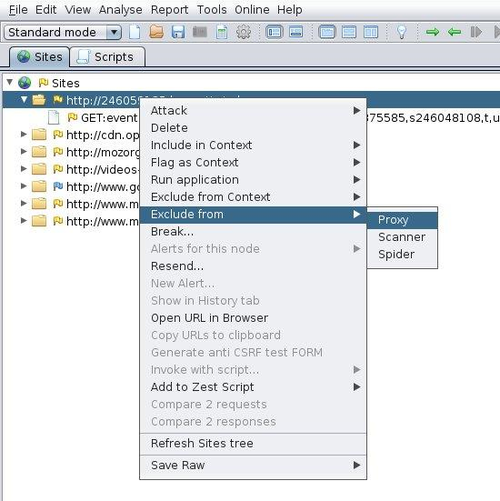The height and width of the screenshot is (501, 500).
Task: Switch to the Scripts tab
Action: coord(107,57)
